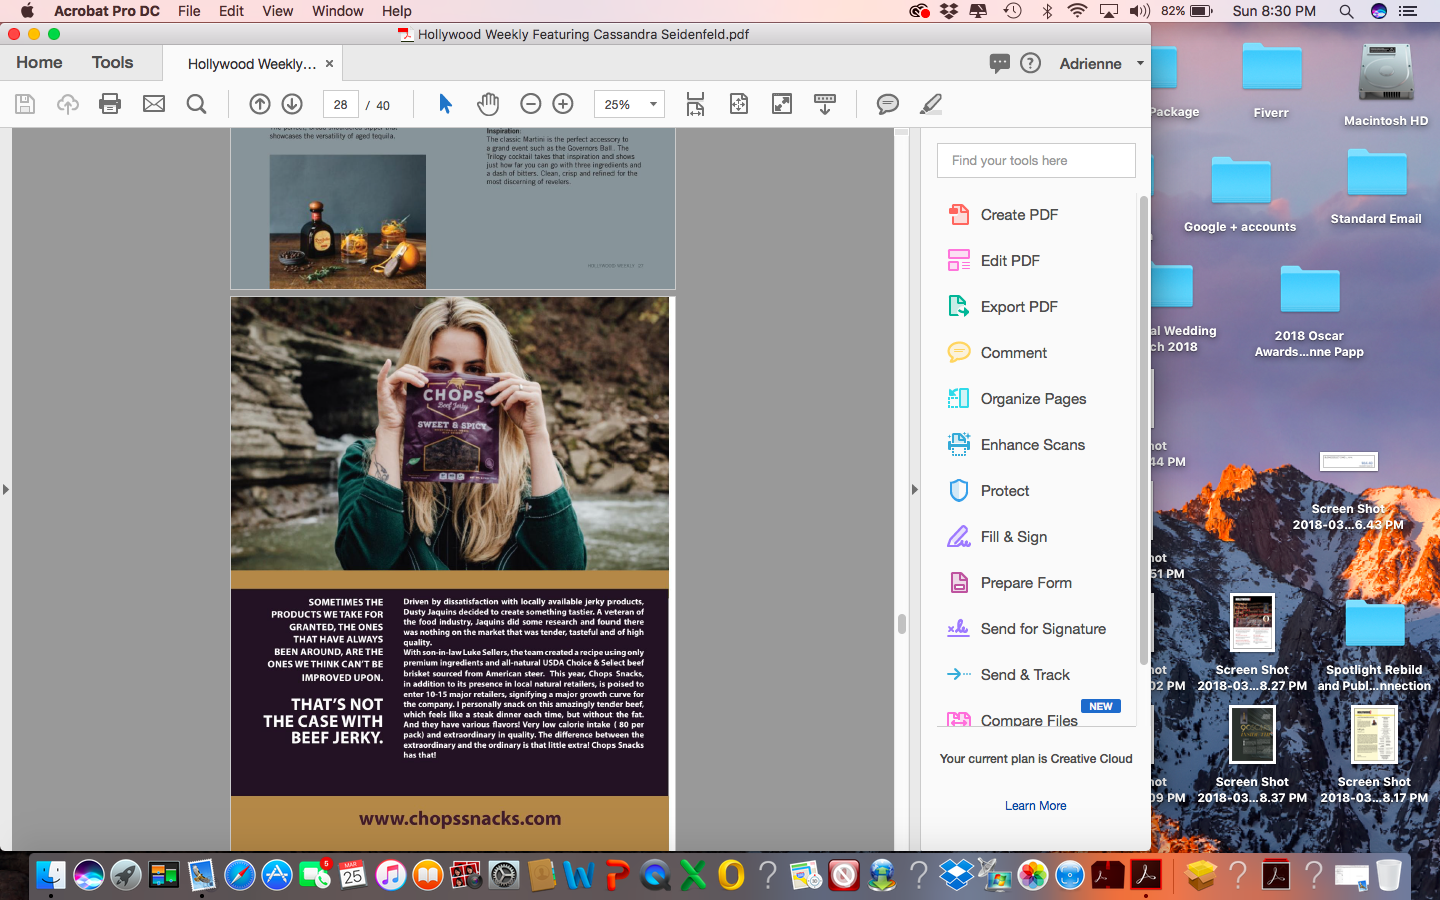This screenshot has height=900, width=1440.
Task: Open the Apple menu
Action: pyautogui.click(x=27, y=11)
